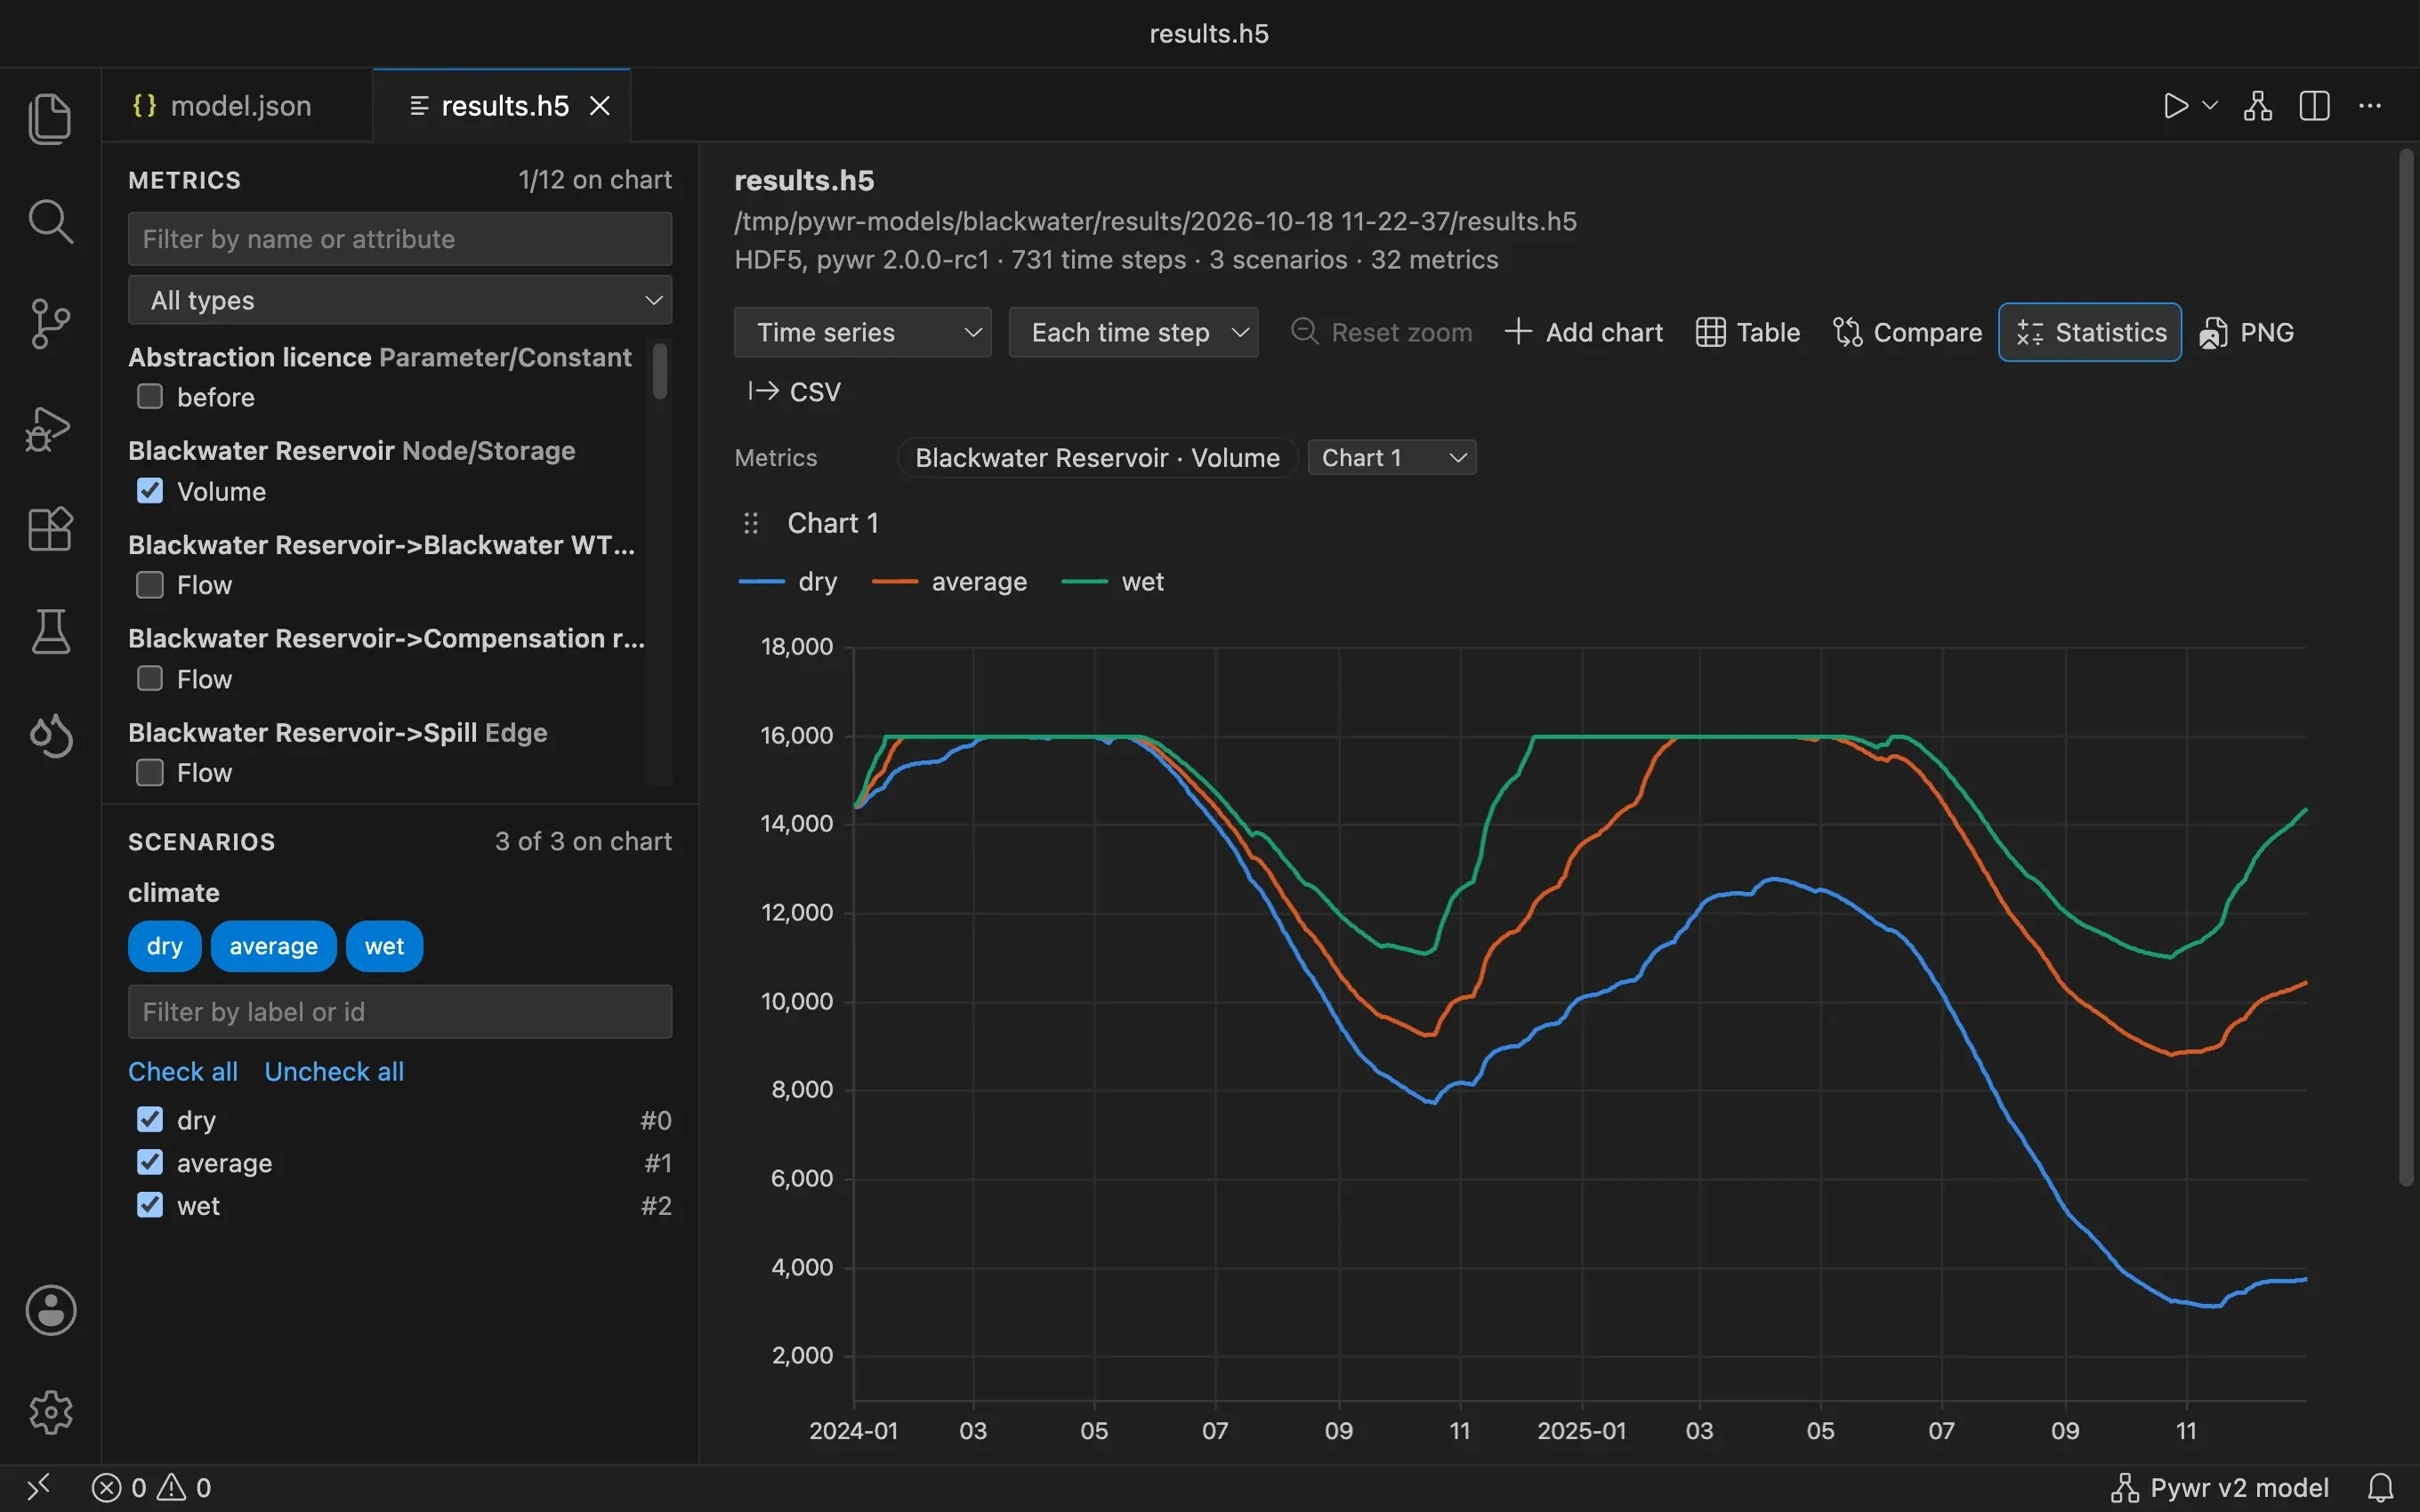Open the Time series chart type dropdown

[862, 332]
